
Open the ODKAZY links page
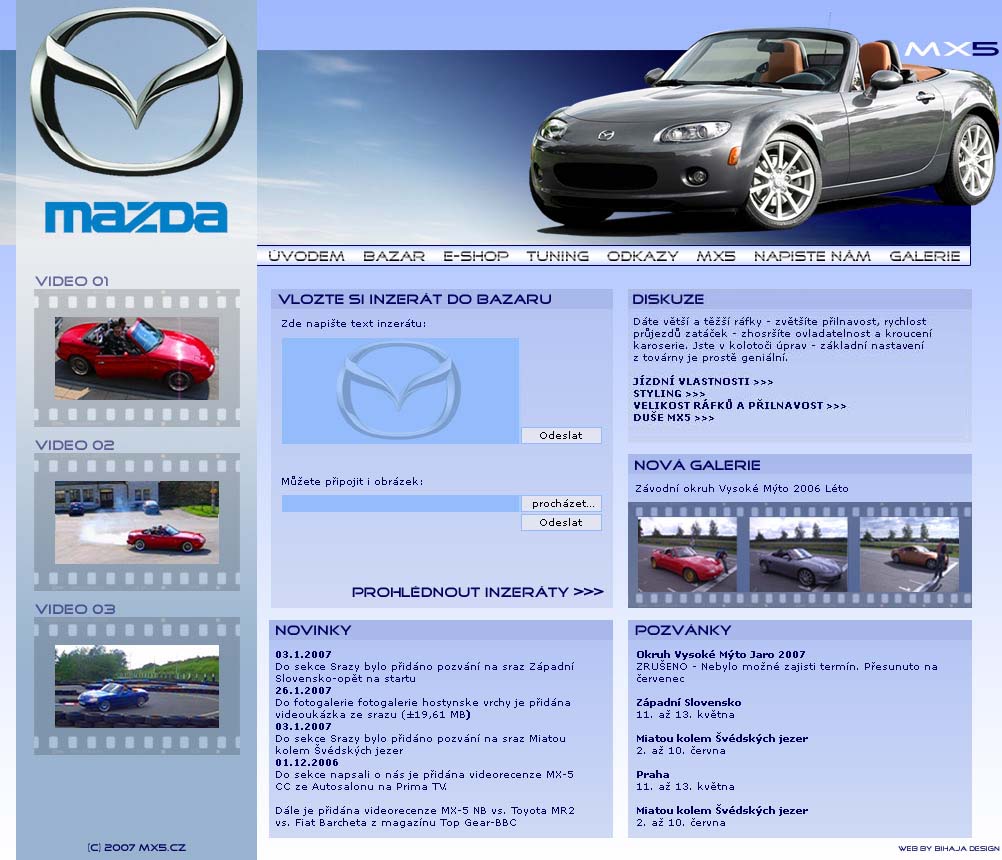pos(642,256)
